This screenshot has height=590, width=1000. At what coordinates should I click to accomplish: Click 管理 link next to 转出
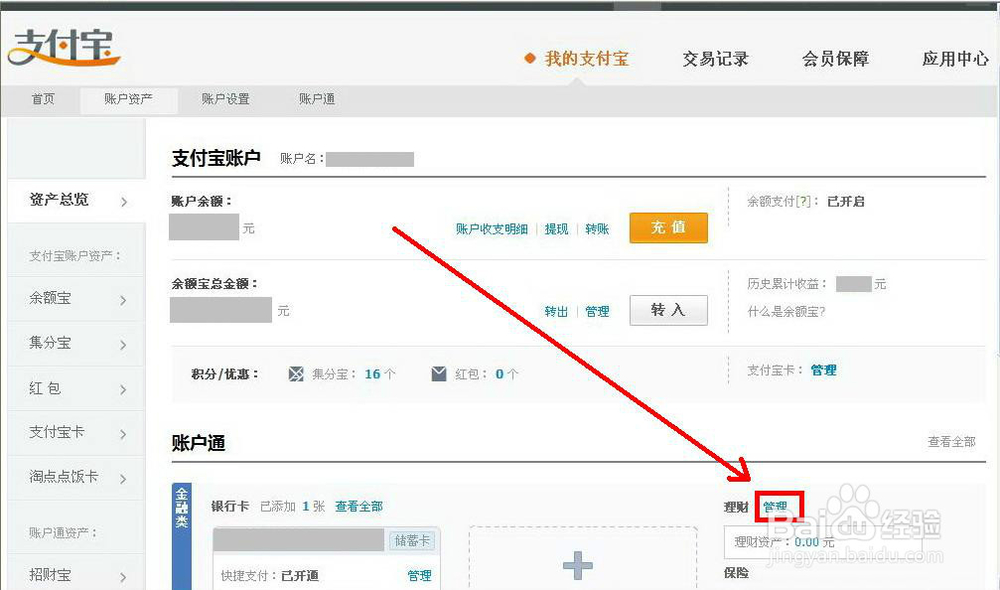point(597,311)
